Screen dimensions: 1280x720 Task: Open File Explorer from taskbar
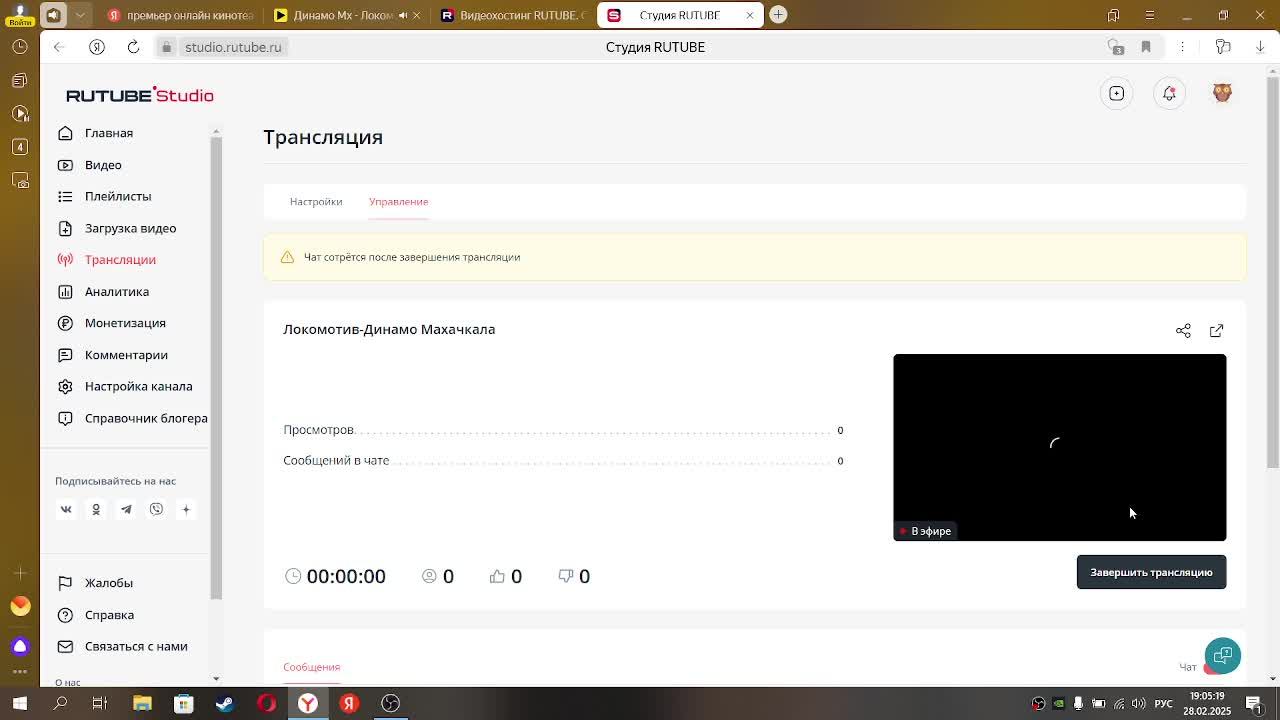point(142,703)
